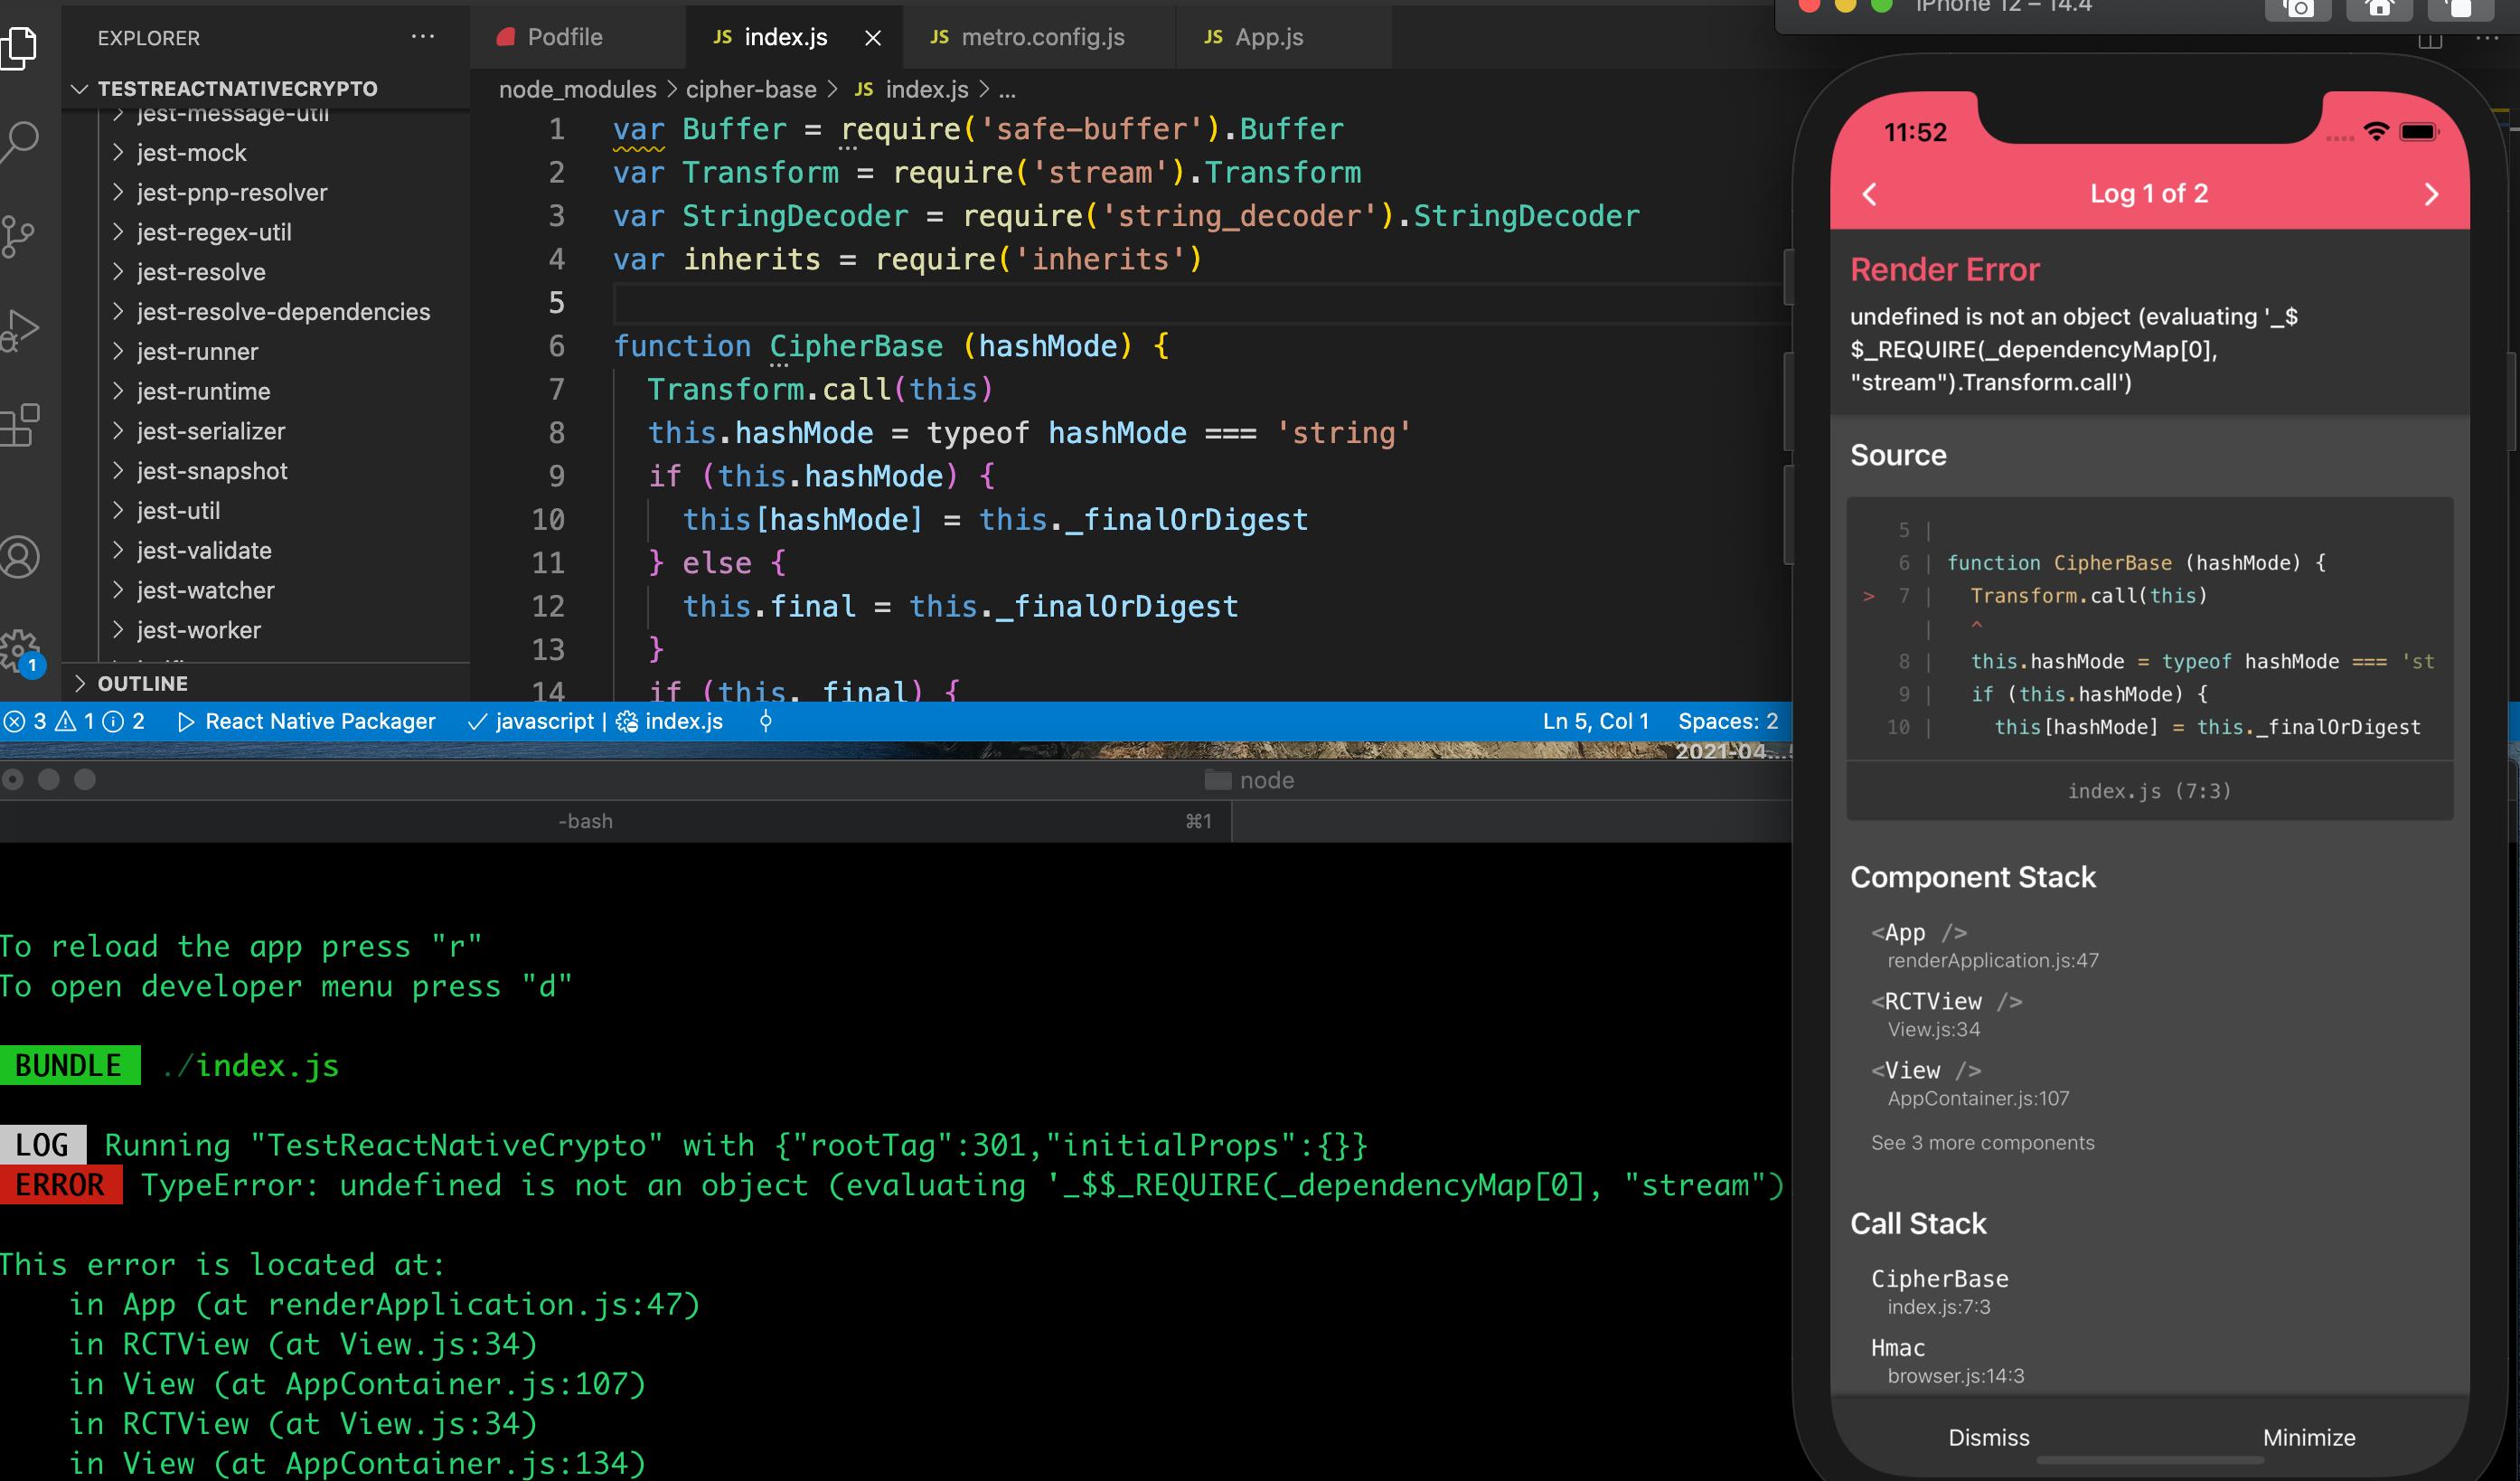Start React Native Packager from status bar

click(x=306, y=721)
